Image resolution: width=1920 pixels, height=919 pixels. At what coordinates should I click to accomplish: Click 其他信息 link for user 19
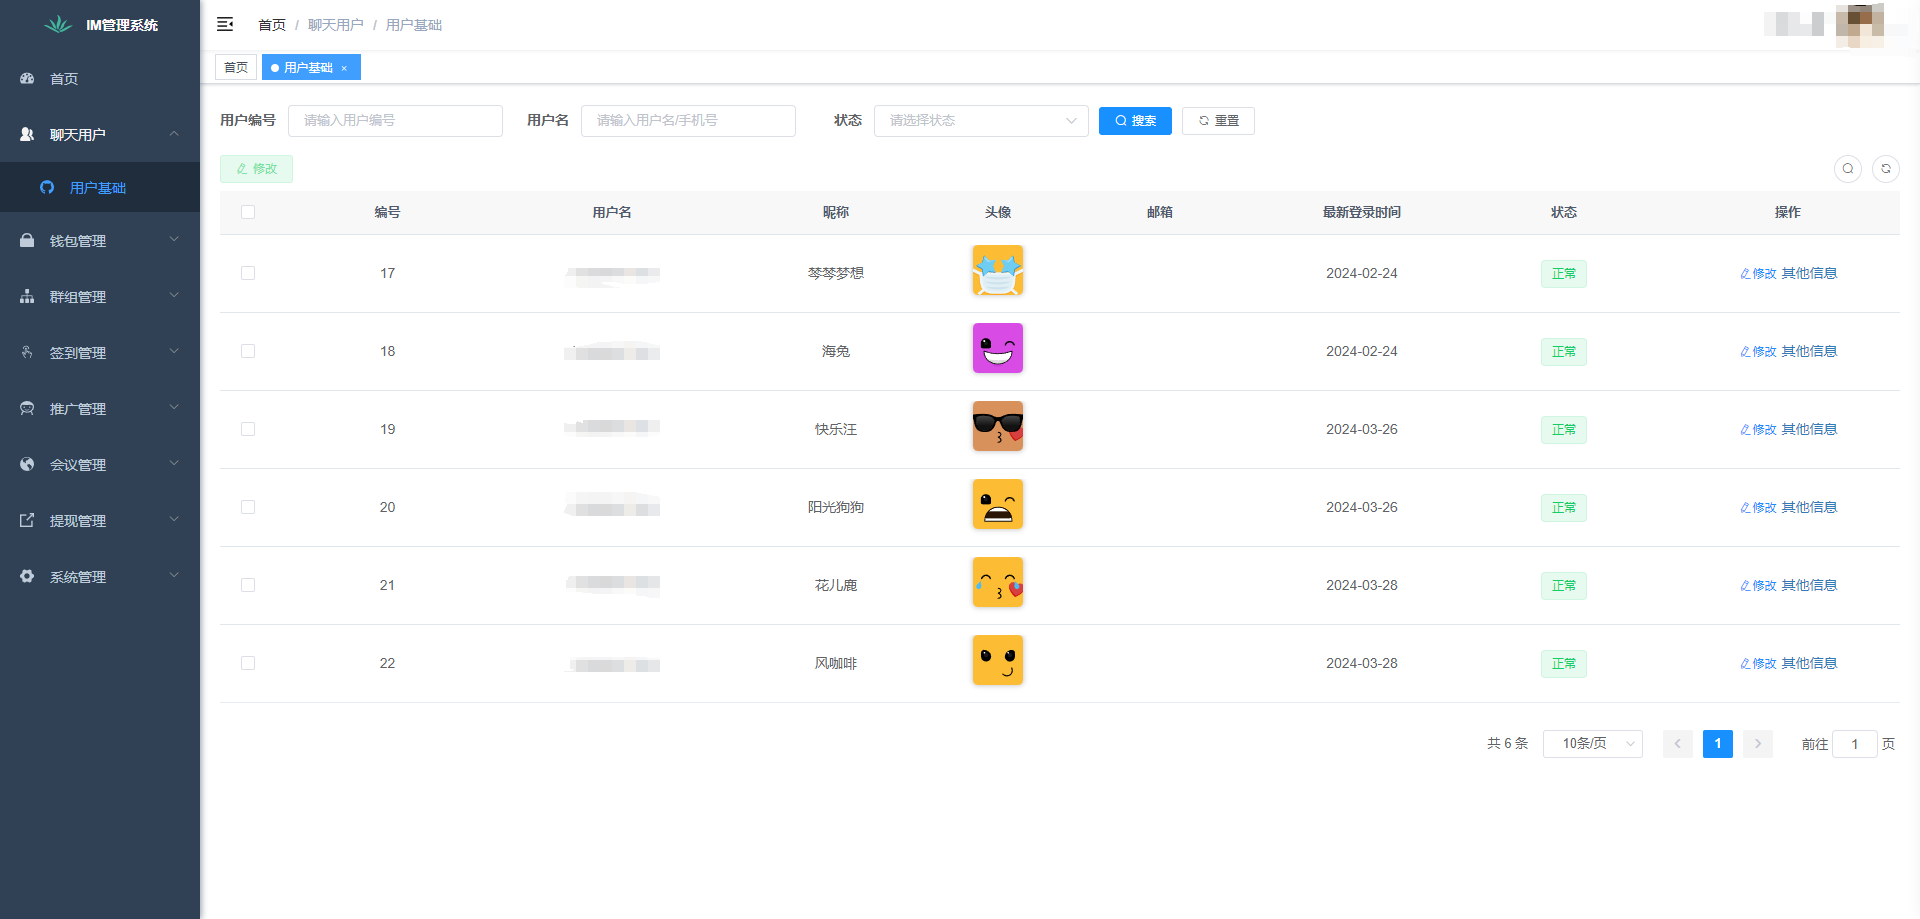(1809, 429)
